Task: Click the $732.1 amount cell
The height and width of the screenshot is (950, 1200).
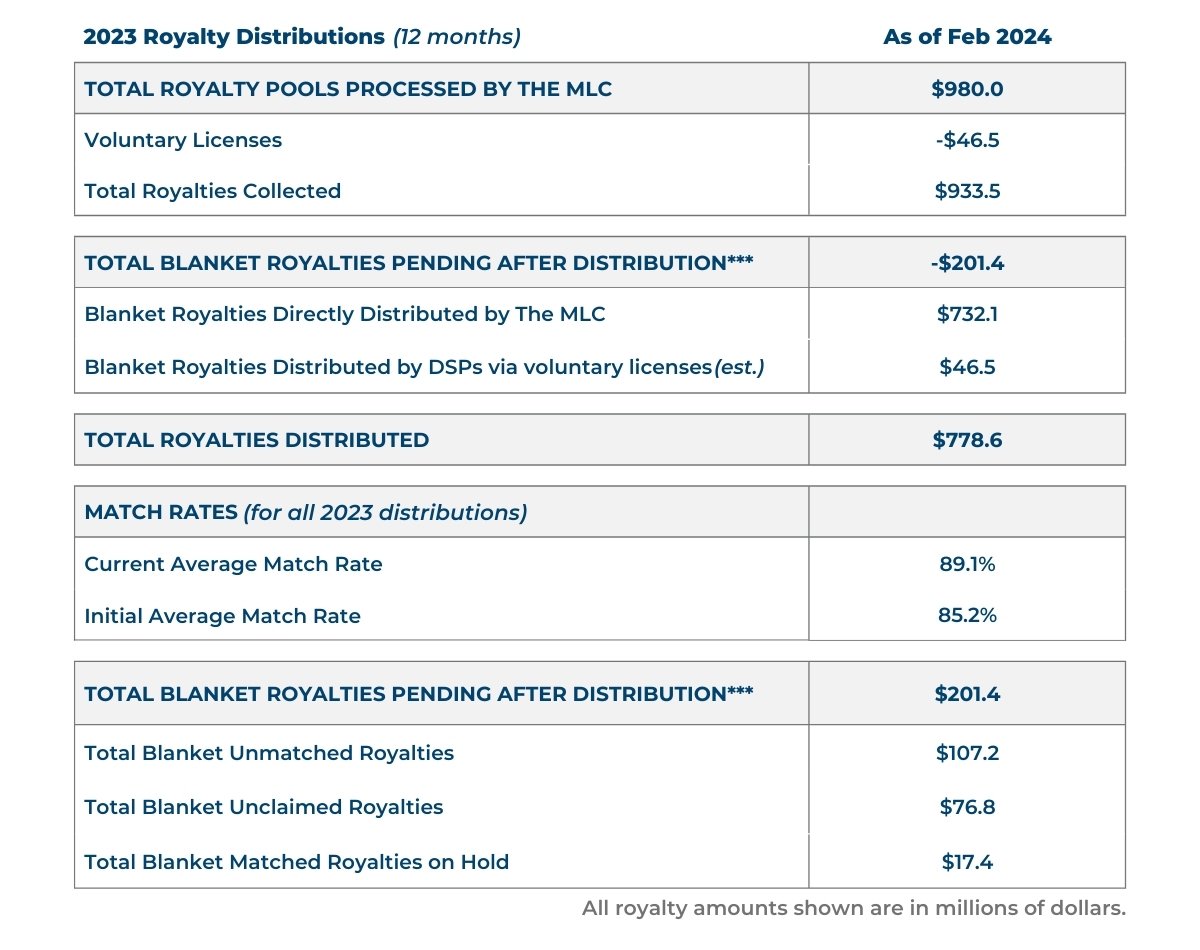Action: [966, 314]
